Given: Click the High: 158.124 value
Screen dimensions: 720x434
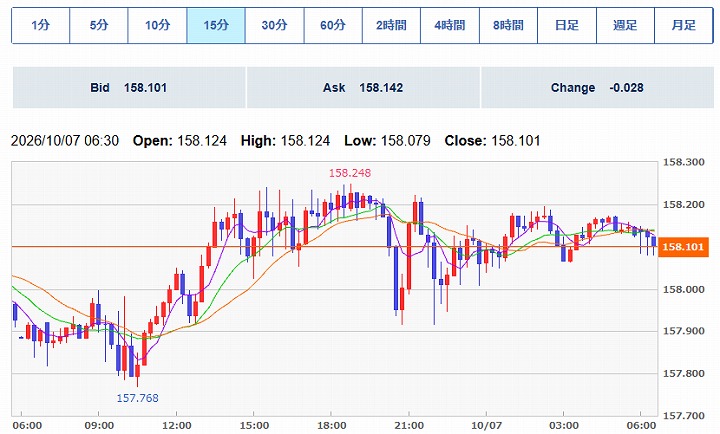Looking at the screenshot, I should pos(285,141).
